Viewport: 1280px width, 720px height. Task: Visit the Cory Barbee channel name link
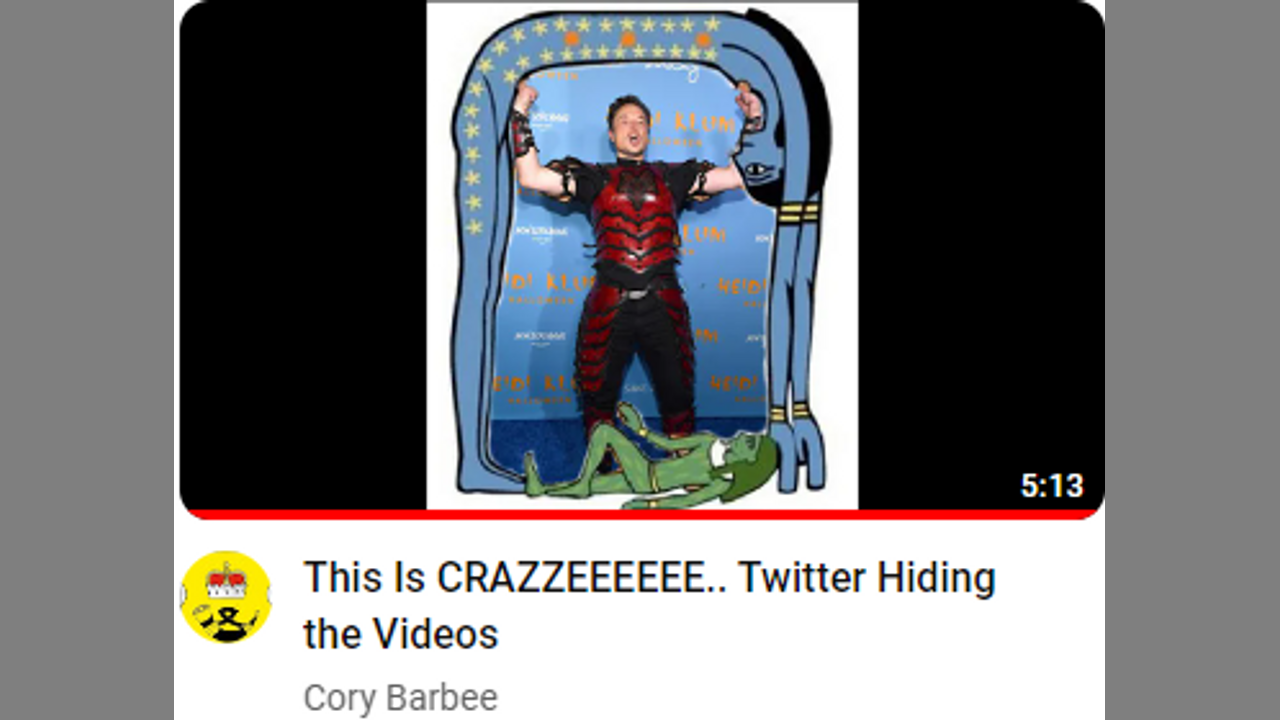[400, 697]
